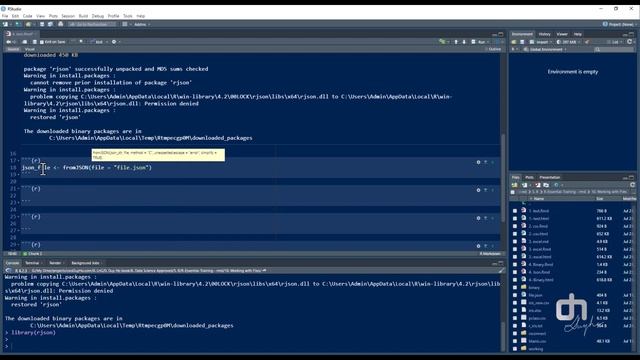This screenshot has width=640, height=360.
Task: Check the box for 4. Json.Rmd
Action: click(x=515, y=272)
